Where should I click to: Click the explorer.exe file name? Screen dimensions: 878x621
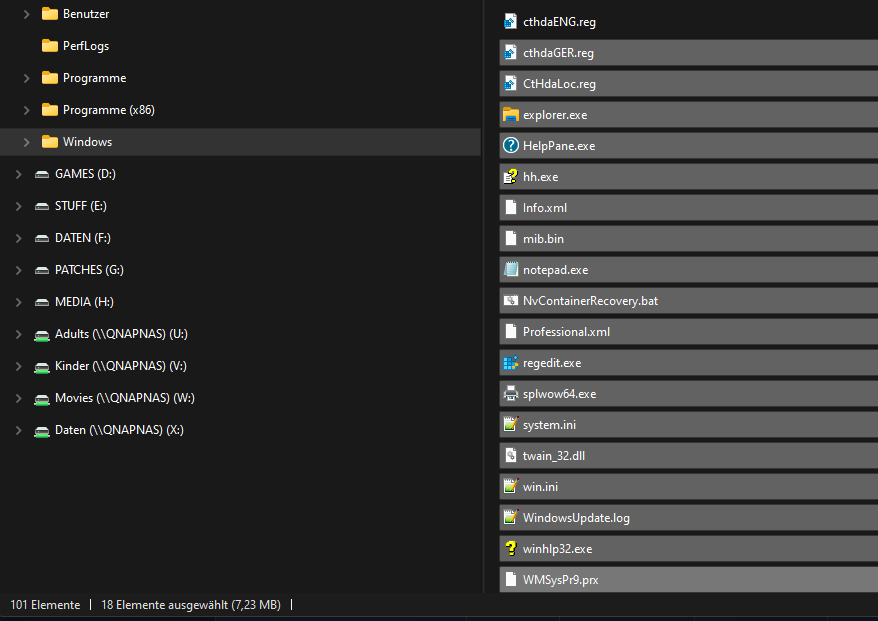pyautogui.click(x=555, y=115)
